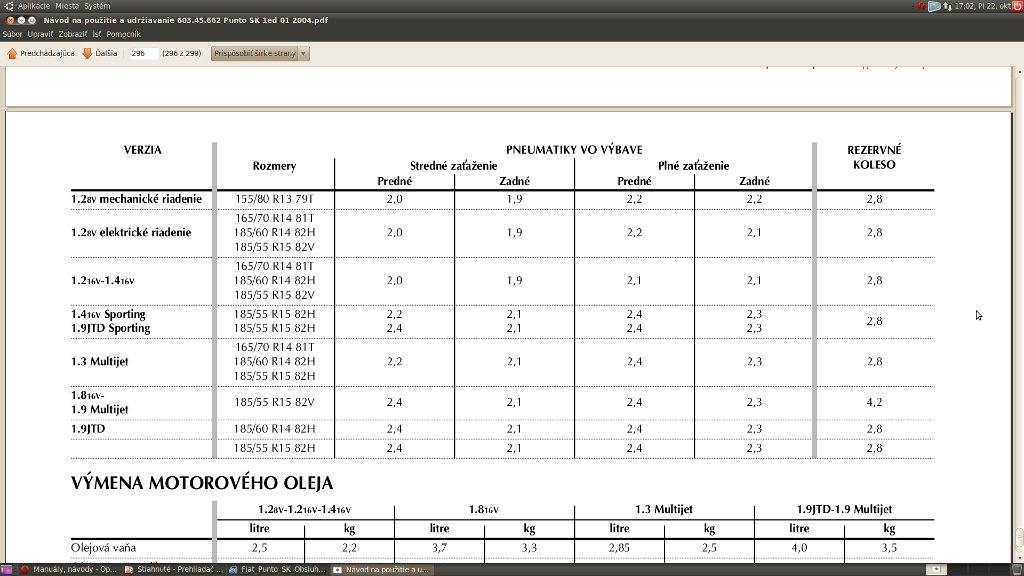Click the red shutdown icon in top panel
1024x576 pixels.
1017,6
